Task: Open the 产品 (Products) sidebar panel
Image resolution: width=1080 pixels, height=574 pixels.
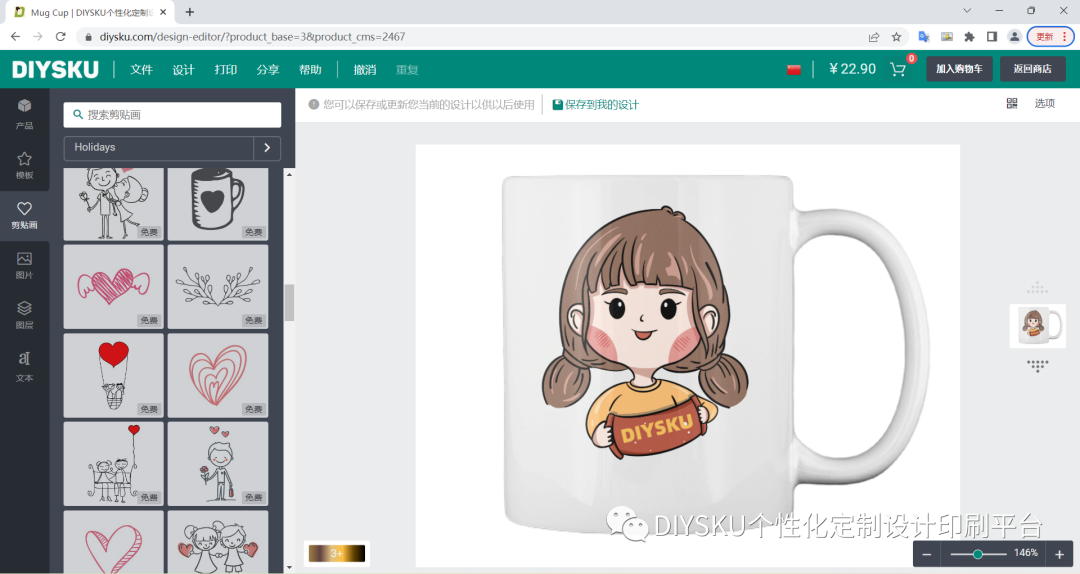Action: 24,114
